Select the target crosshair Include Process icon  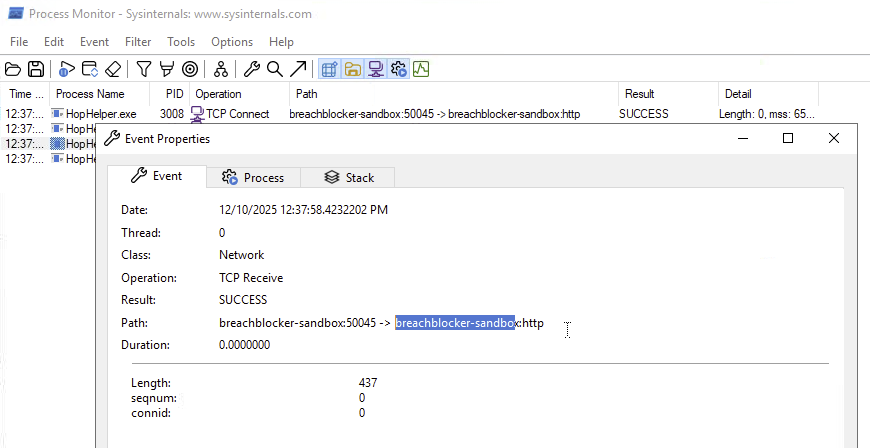click(x=190, y=69)
